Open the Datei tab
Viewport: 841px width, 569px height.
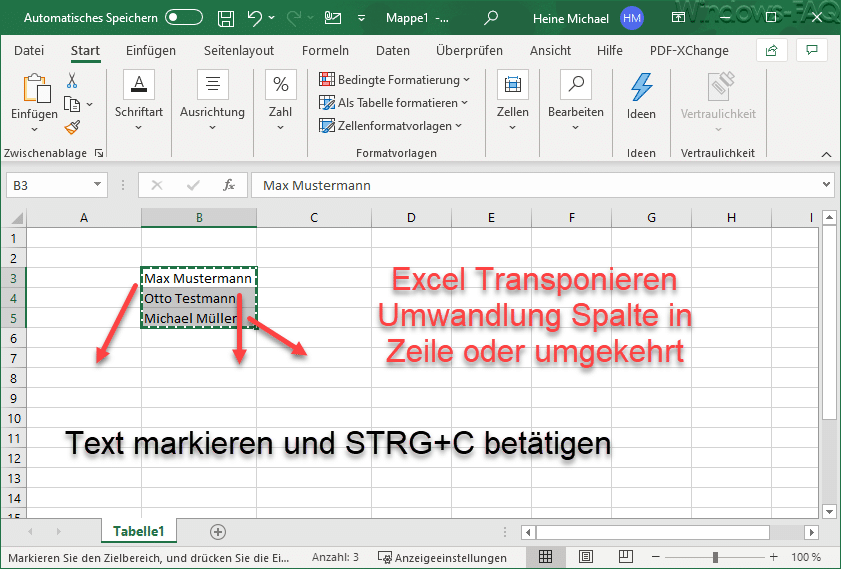pyautogui.click(x=29, y=50)
